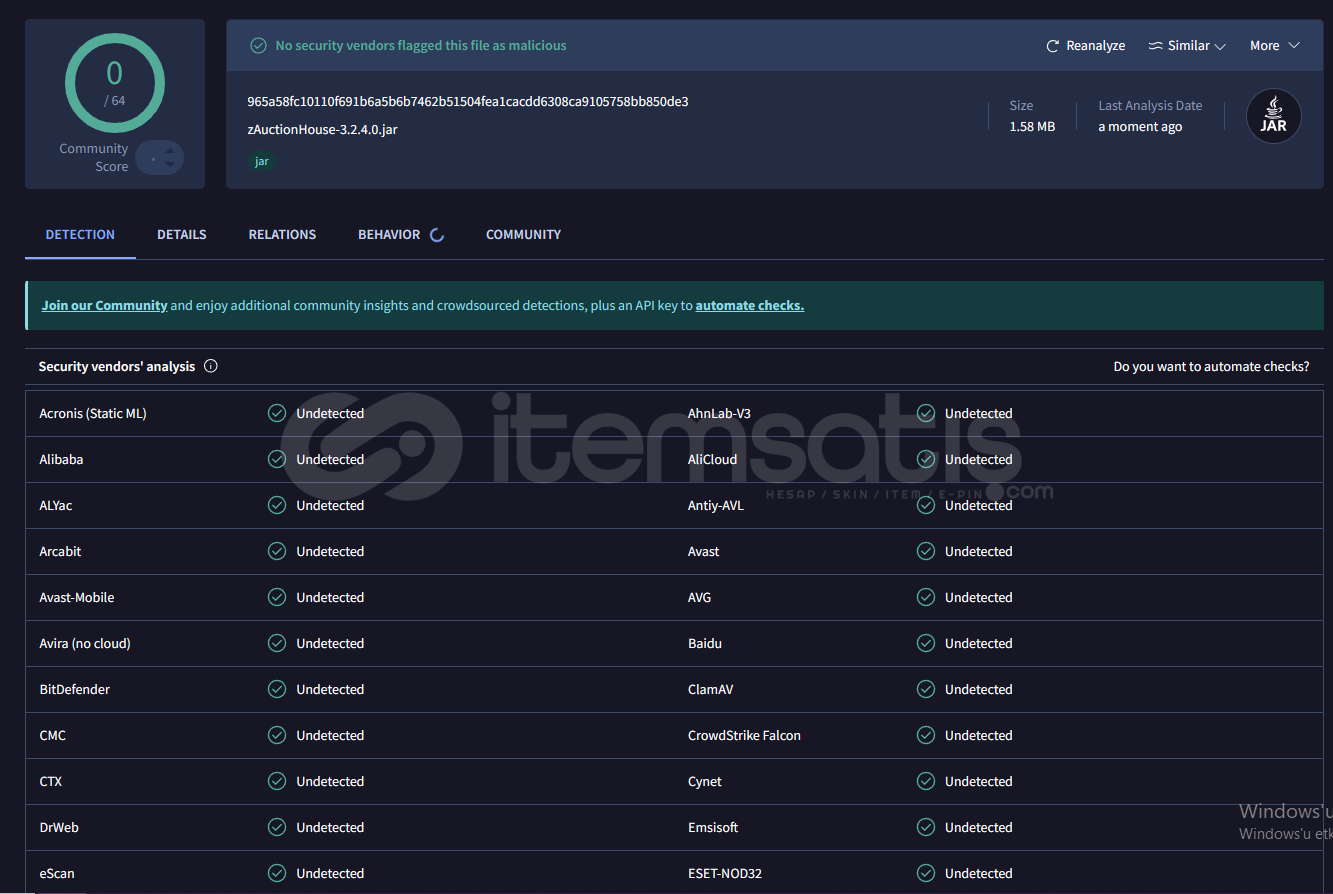
Task: Click 'Do you want to automate checks?'
Action: click(1211, 367)
